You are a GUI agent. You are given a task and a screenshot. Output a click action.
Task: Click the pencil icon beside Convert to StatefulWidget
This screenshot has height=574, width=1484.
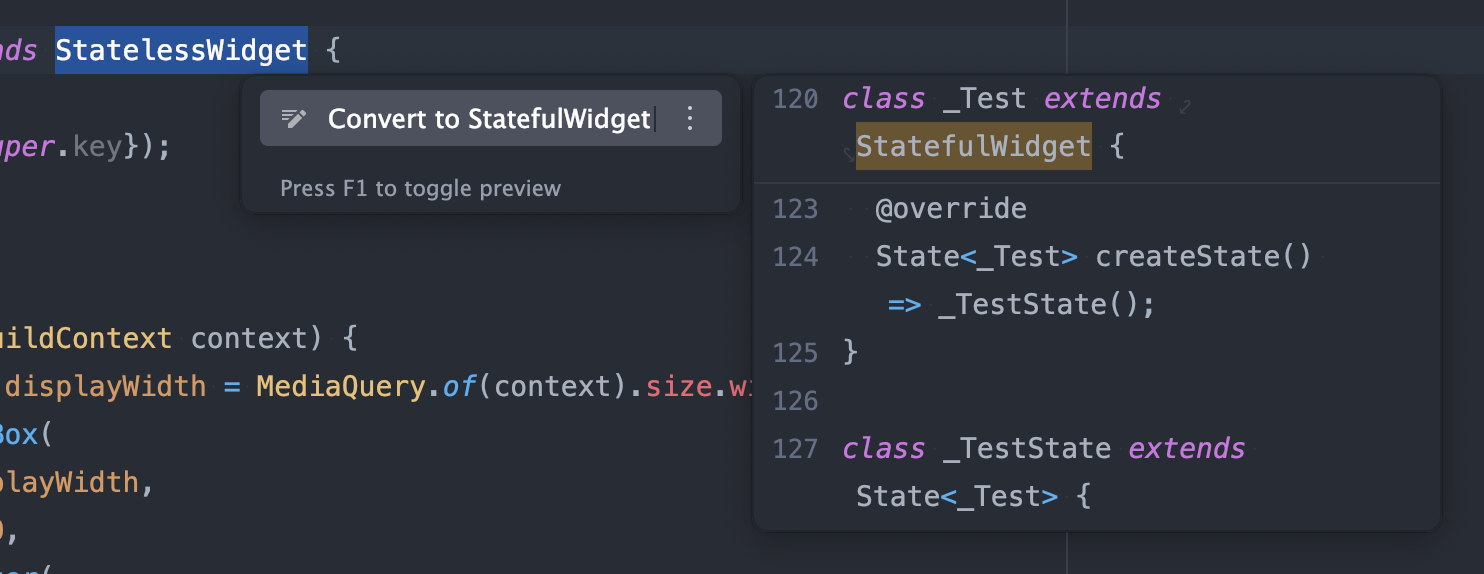point(293,119)
